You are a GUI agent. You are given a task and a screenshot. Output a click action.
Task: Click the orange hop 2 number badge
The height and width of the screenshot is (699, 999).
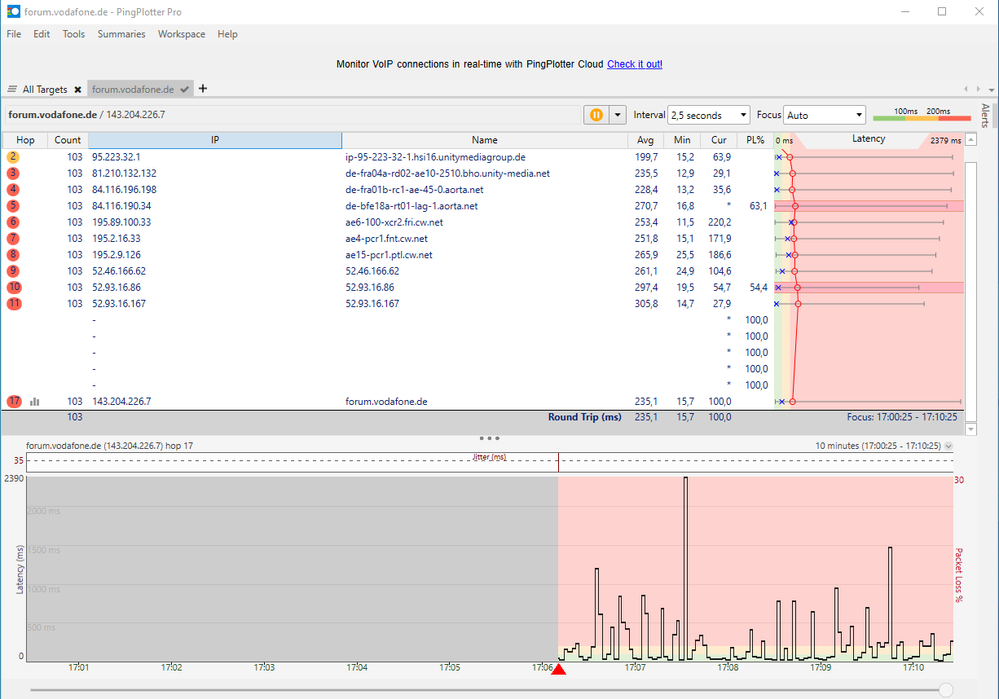point(13,157)
